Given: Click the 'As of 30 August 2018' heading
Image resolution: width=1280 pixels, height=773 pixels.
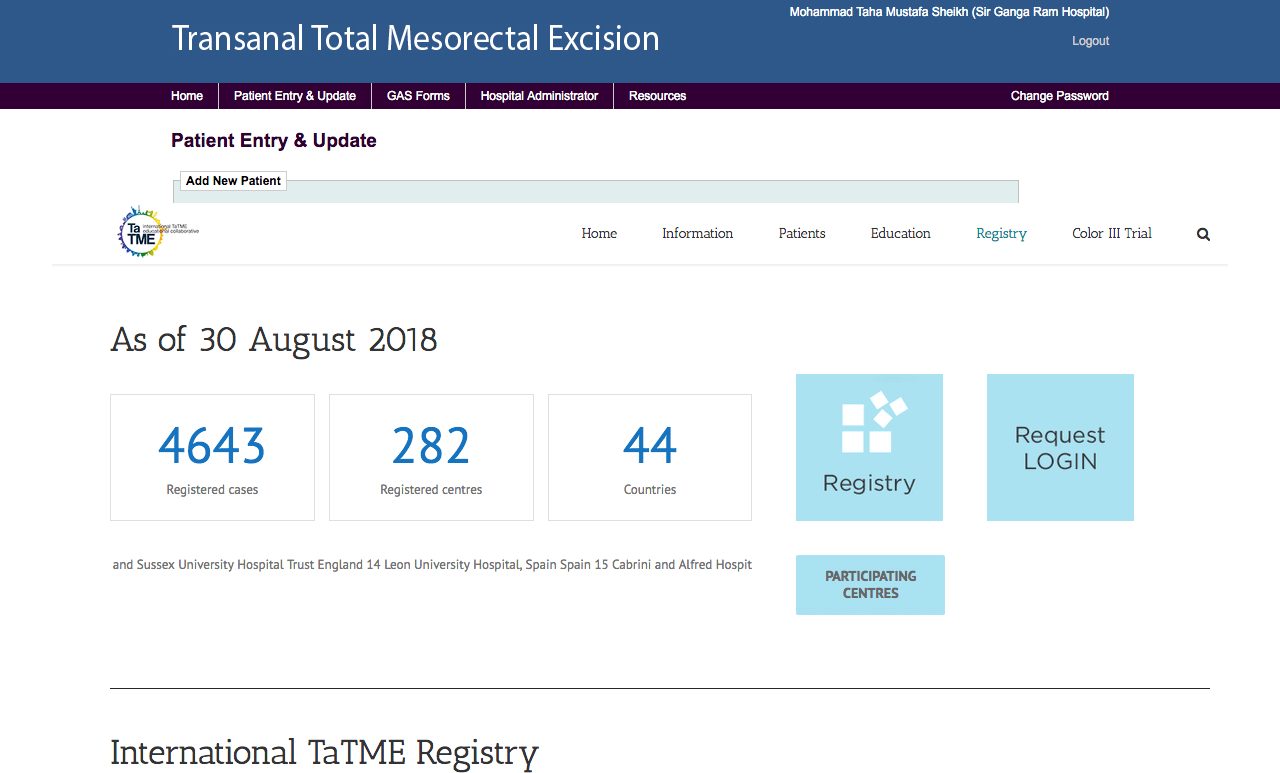Looking at the screenshot, I should pyautogui.click(x=274, y=339).
